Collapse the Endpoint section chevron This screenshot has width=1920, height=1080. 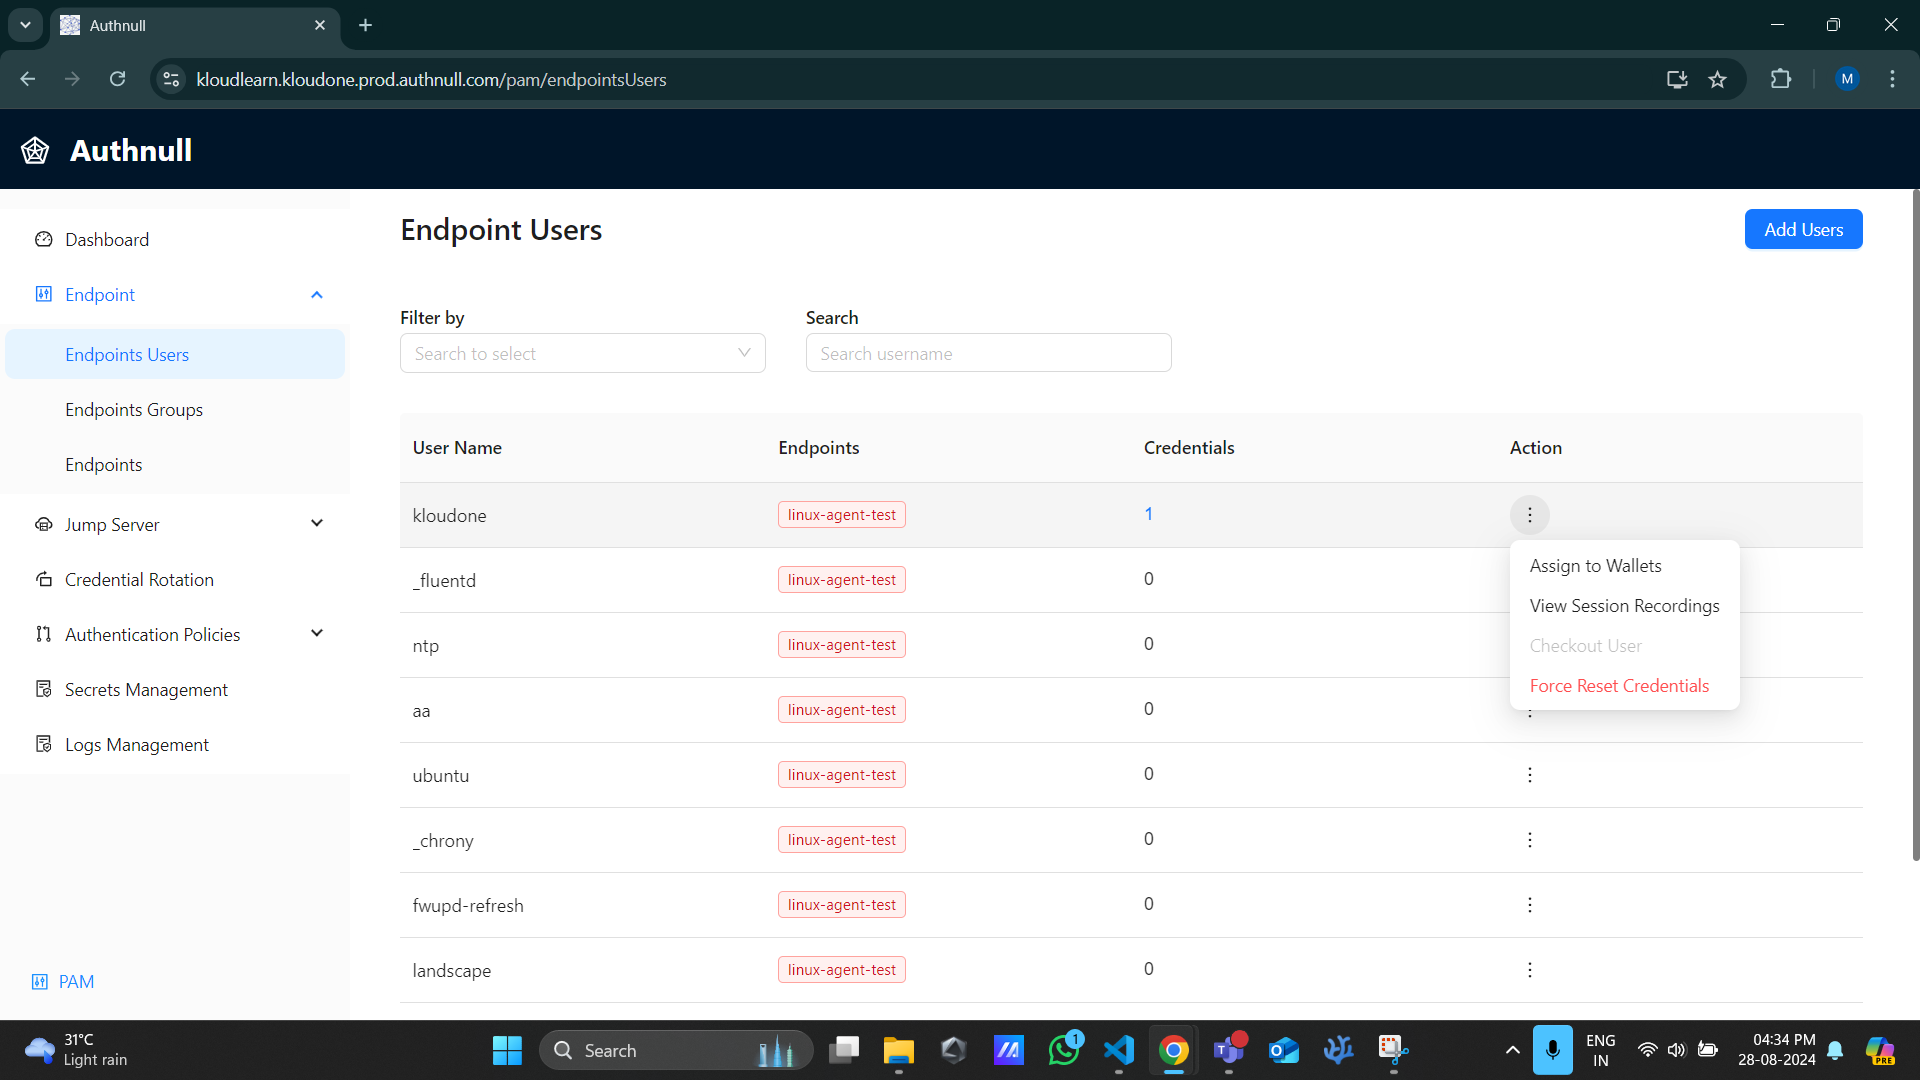click(x=316, y=294)
